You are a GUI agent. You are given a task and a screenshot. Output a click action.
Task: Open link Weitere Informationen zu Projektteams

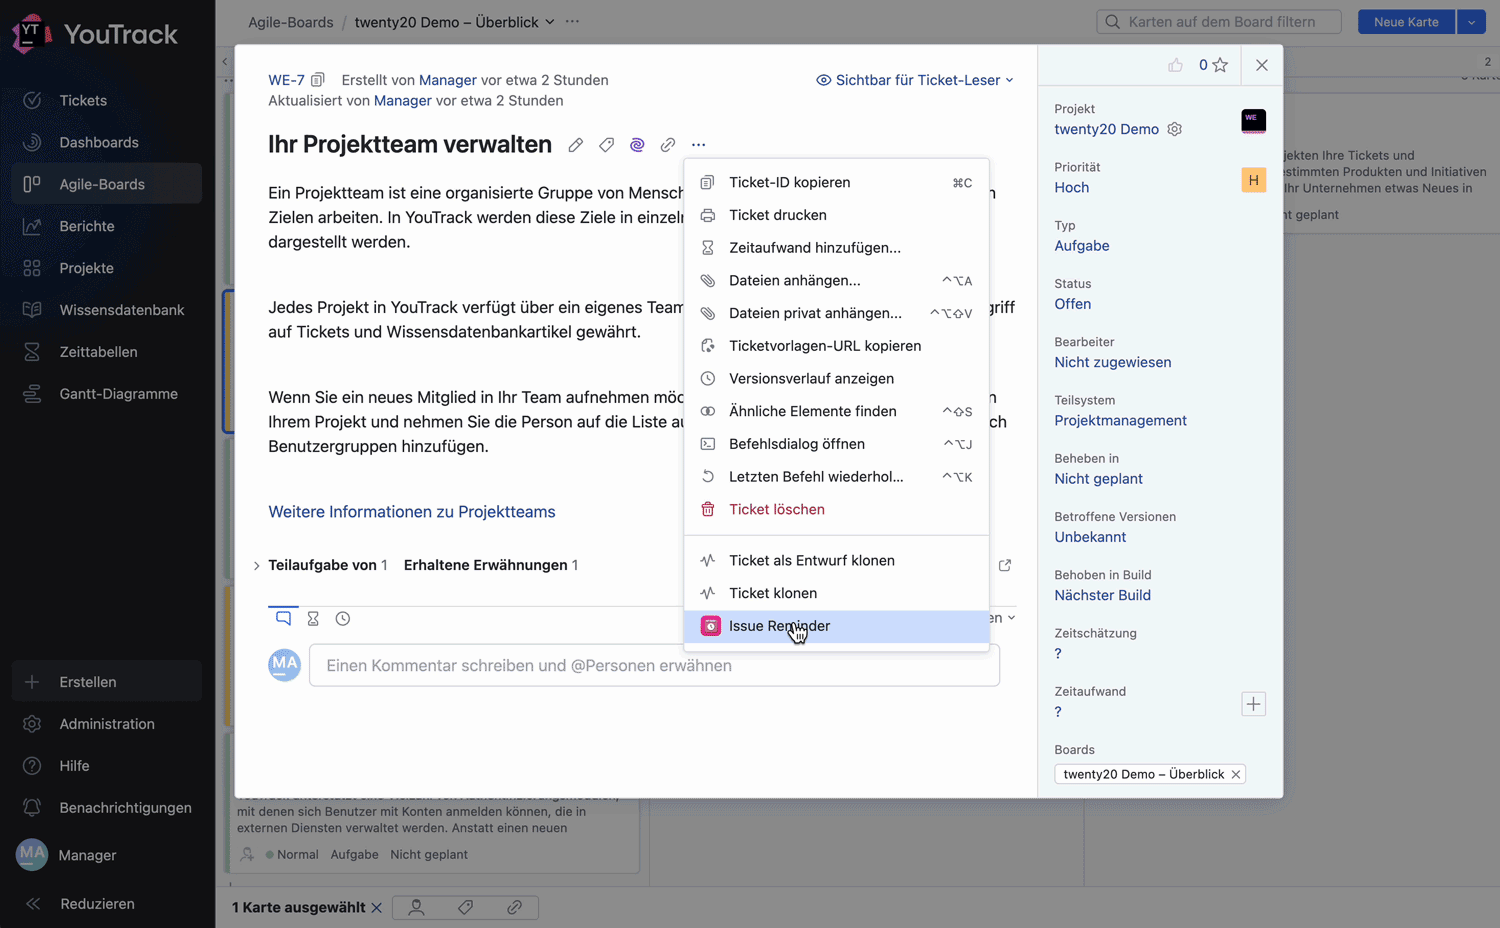coord(411,512)
